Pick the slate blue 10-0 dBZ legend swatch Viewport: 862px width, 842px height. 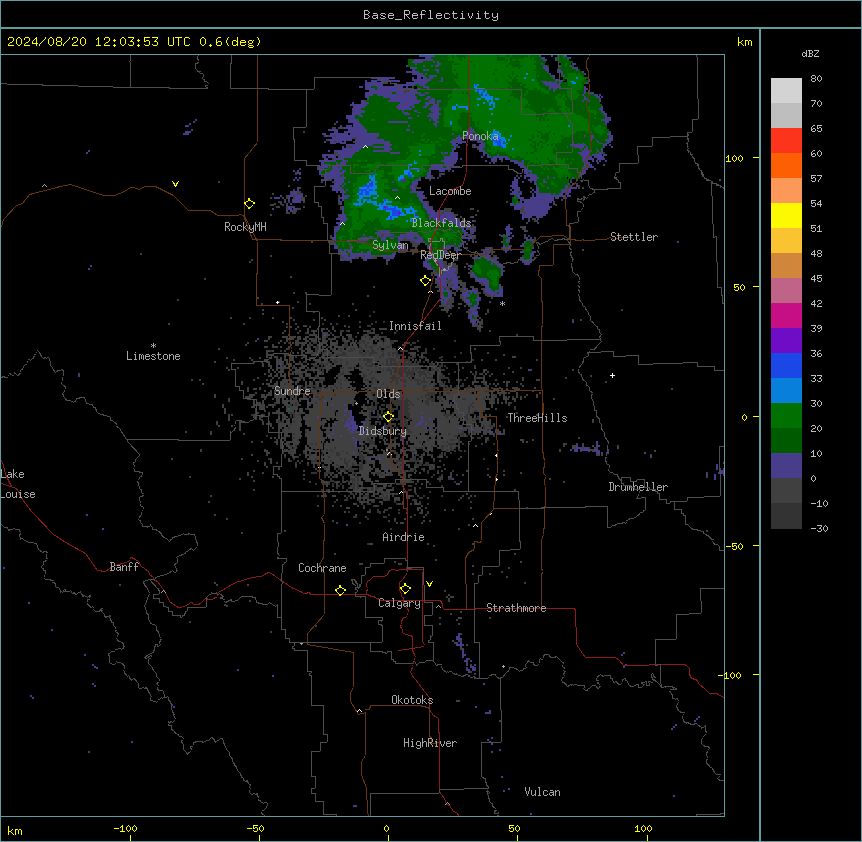click(786, 466)
